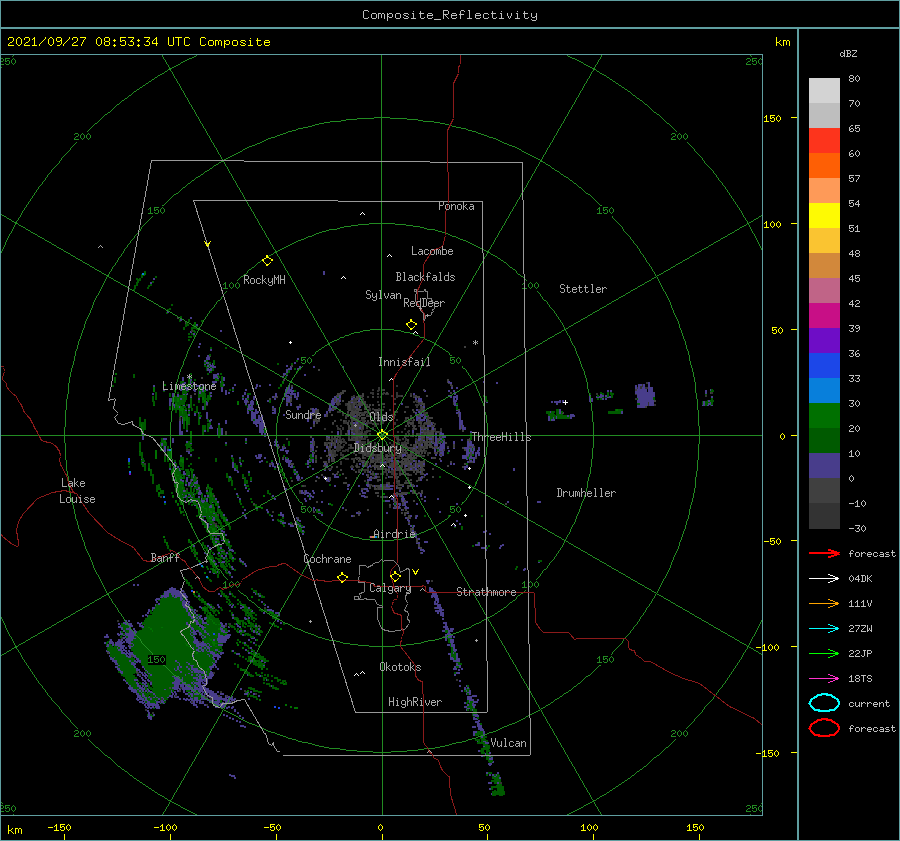This screenshot has height=841, width=900.
Task: Click the yellow diamond marker below Red Deer
Action: (x=412, y=325)
